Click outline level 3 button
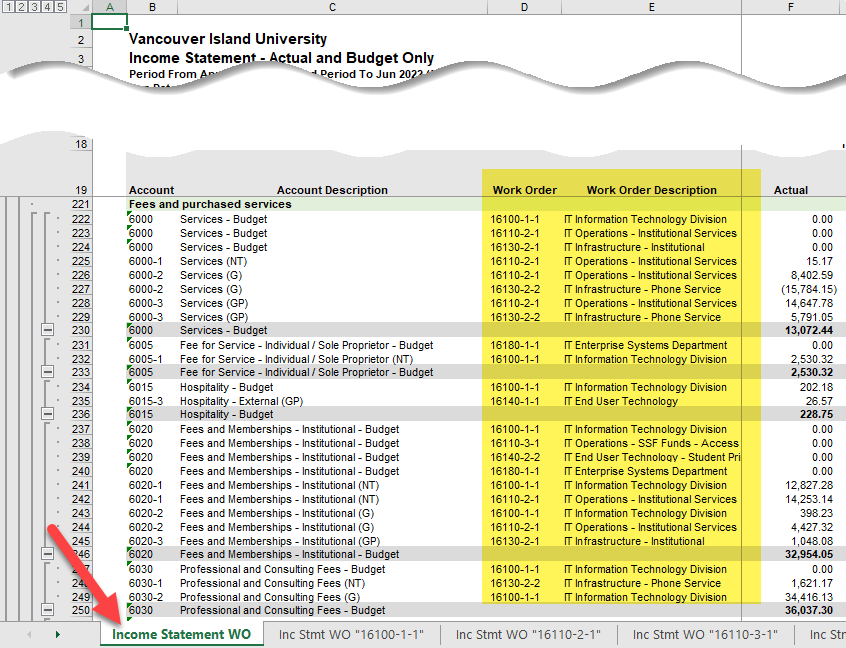 coord(34,6)
